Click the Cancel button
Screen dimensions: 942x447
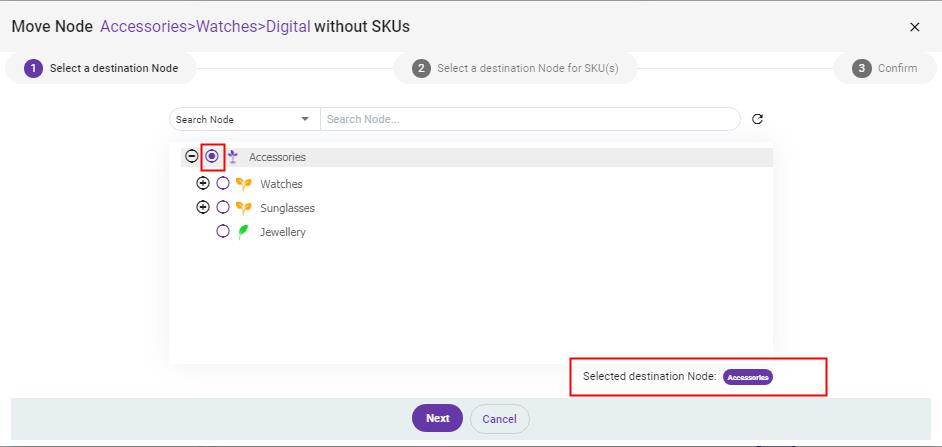pos(499,419)
